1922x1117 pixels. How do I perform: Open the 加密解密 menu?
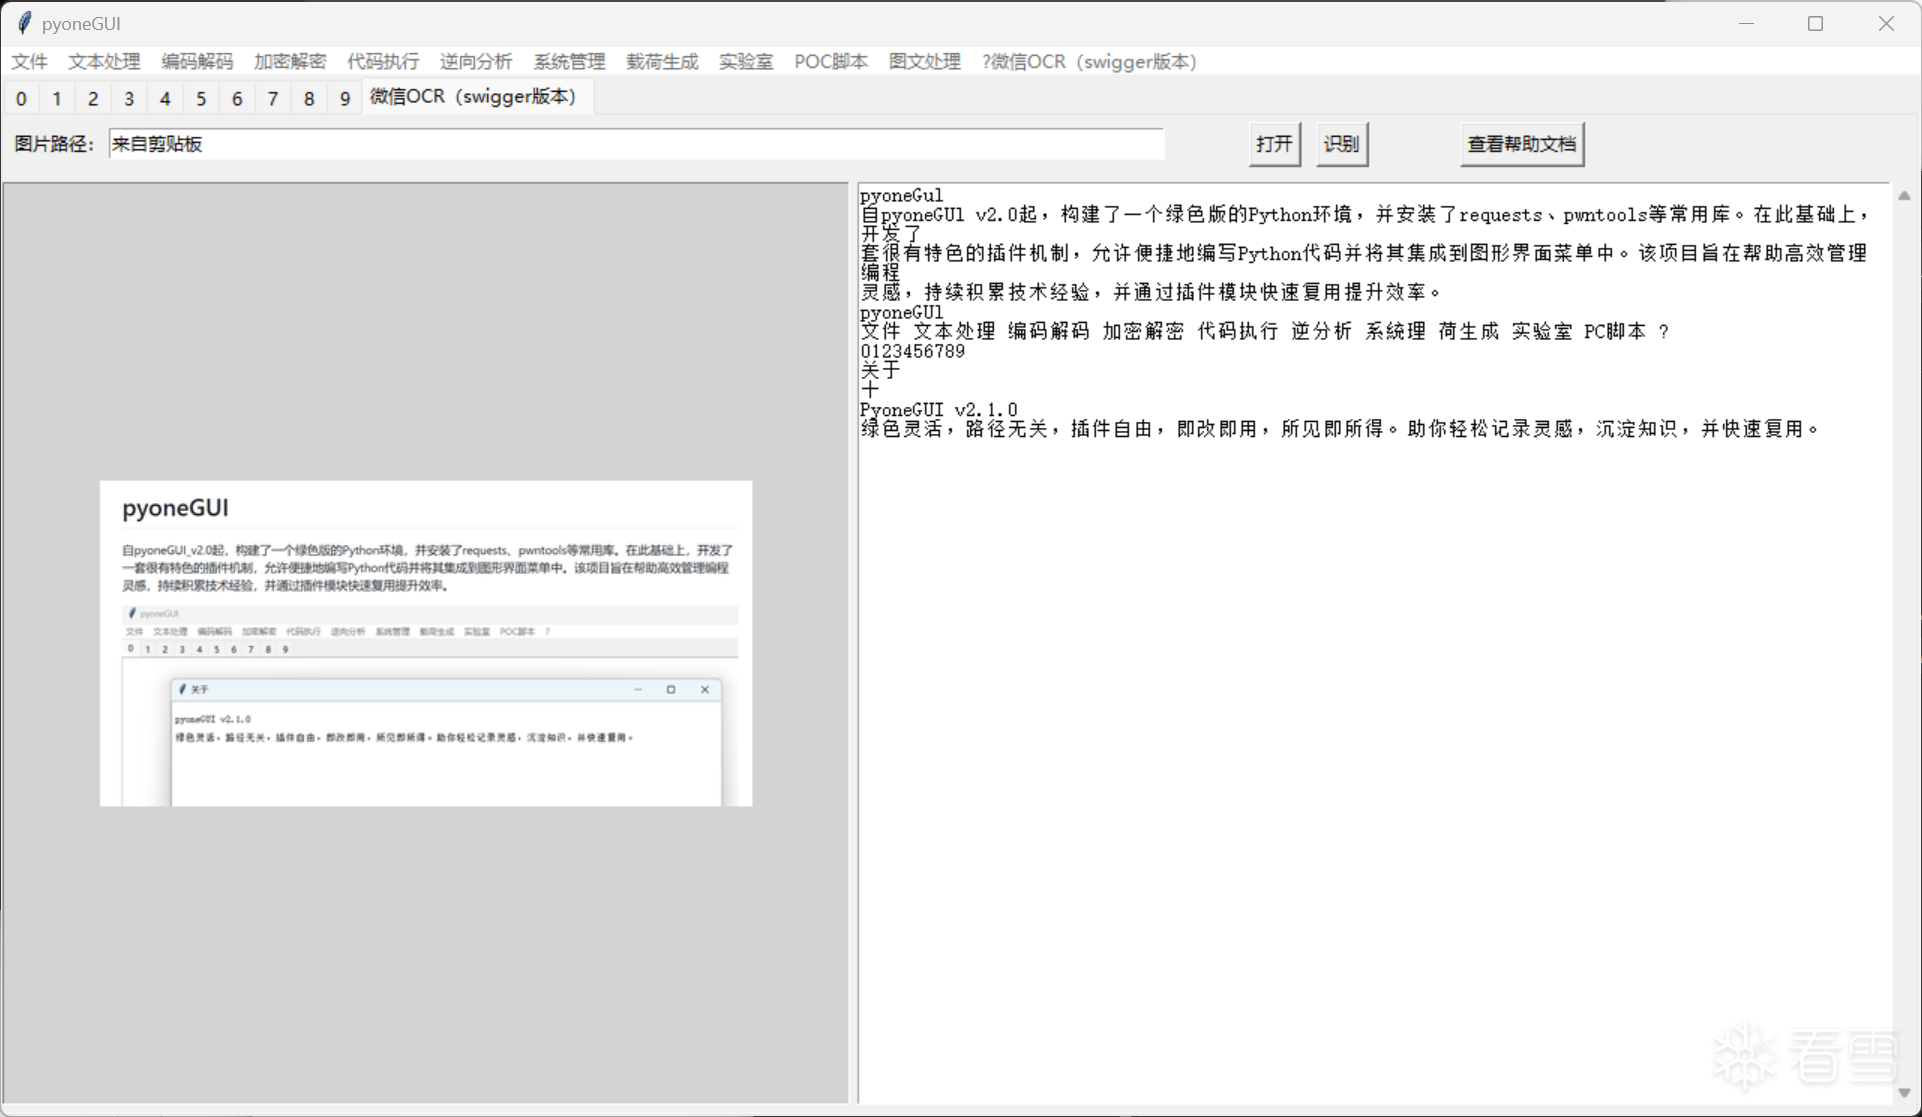[290, 62]
